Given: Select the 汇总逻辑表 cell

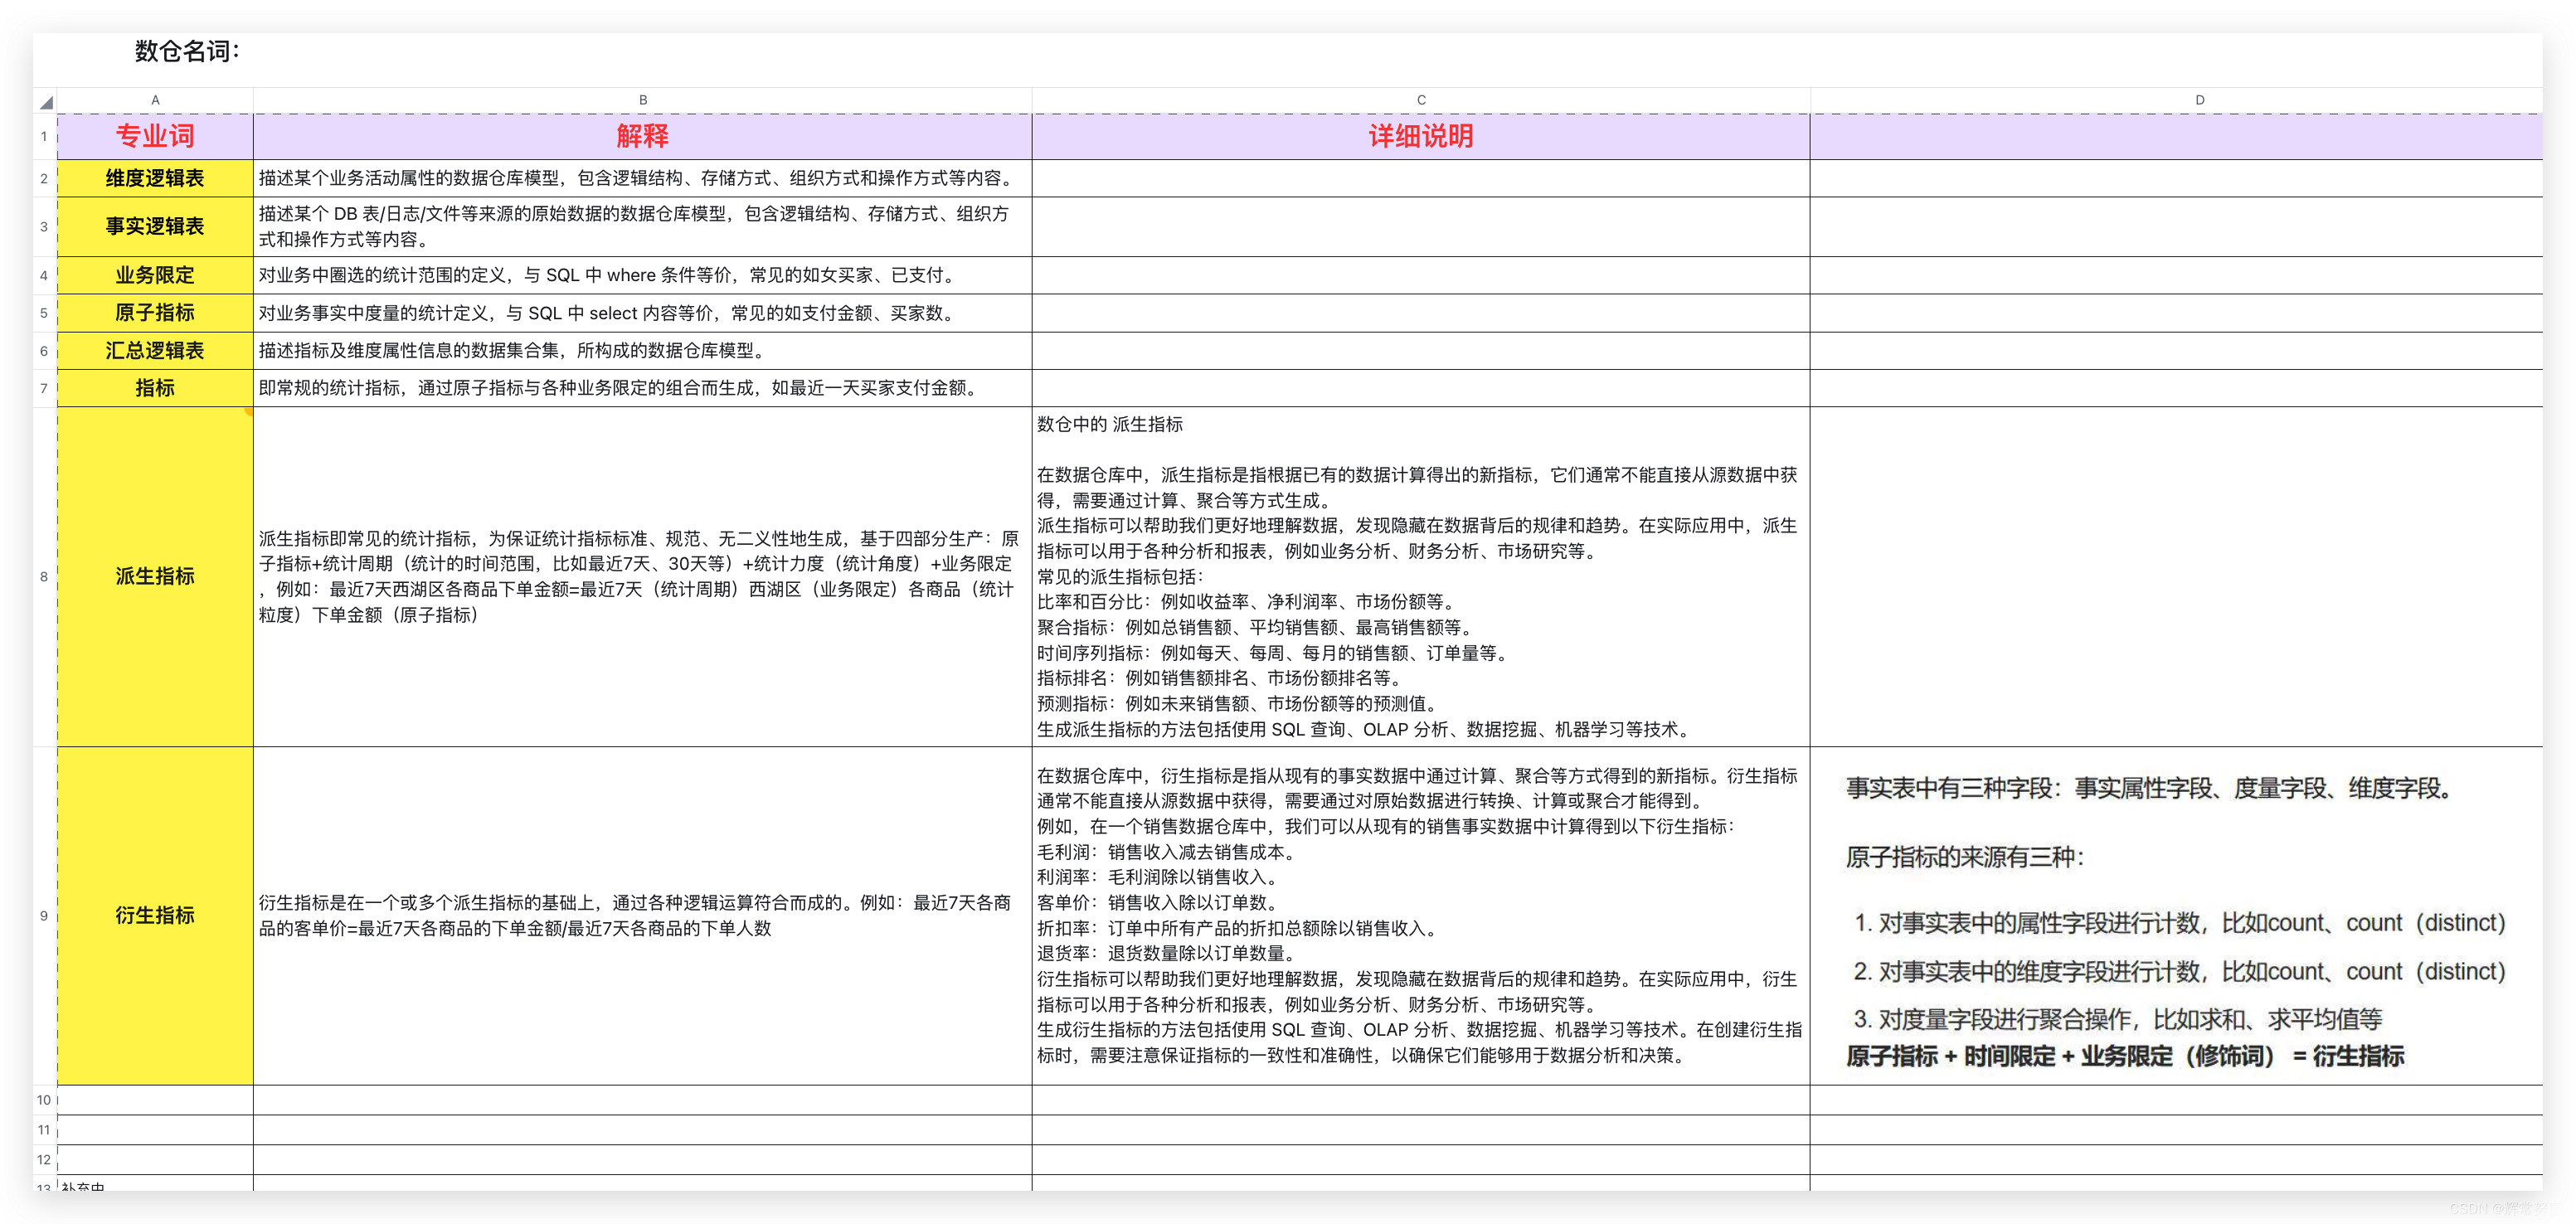Looking at the screenshot, I should [155, 350].
